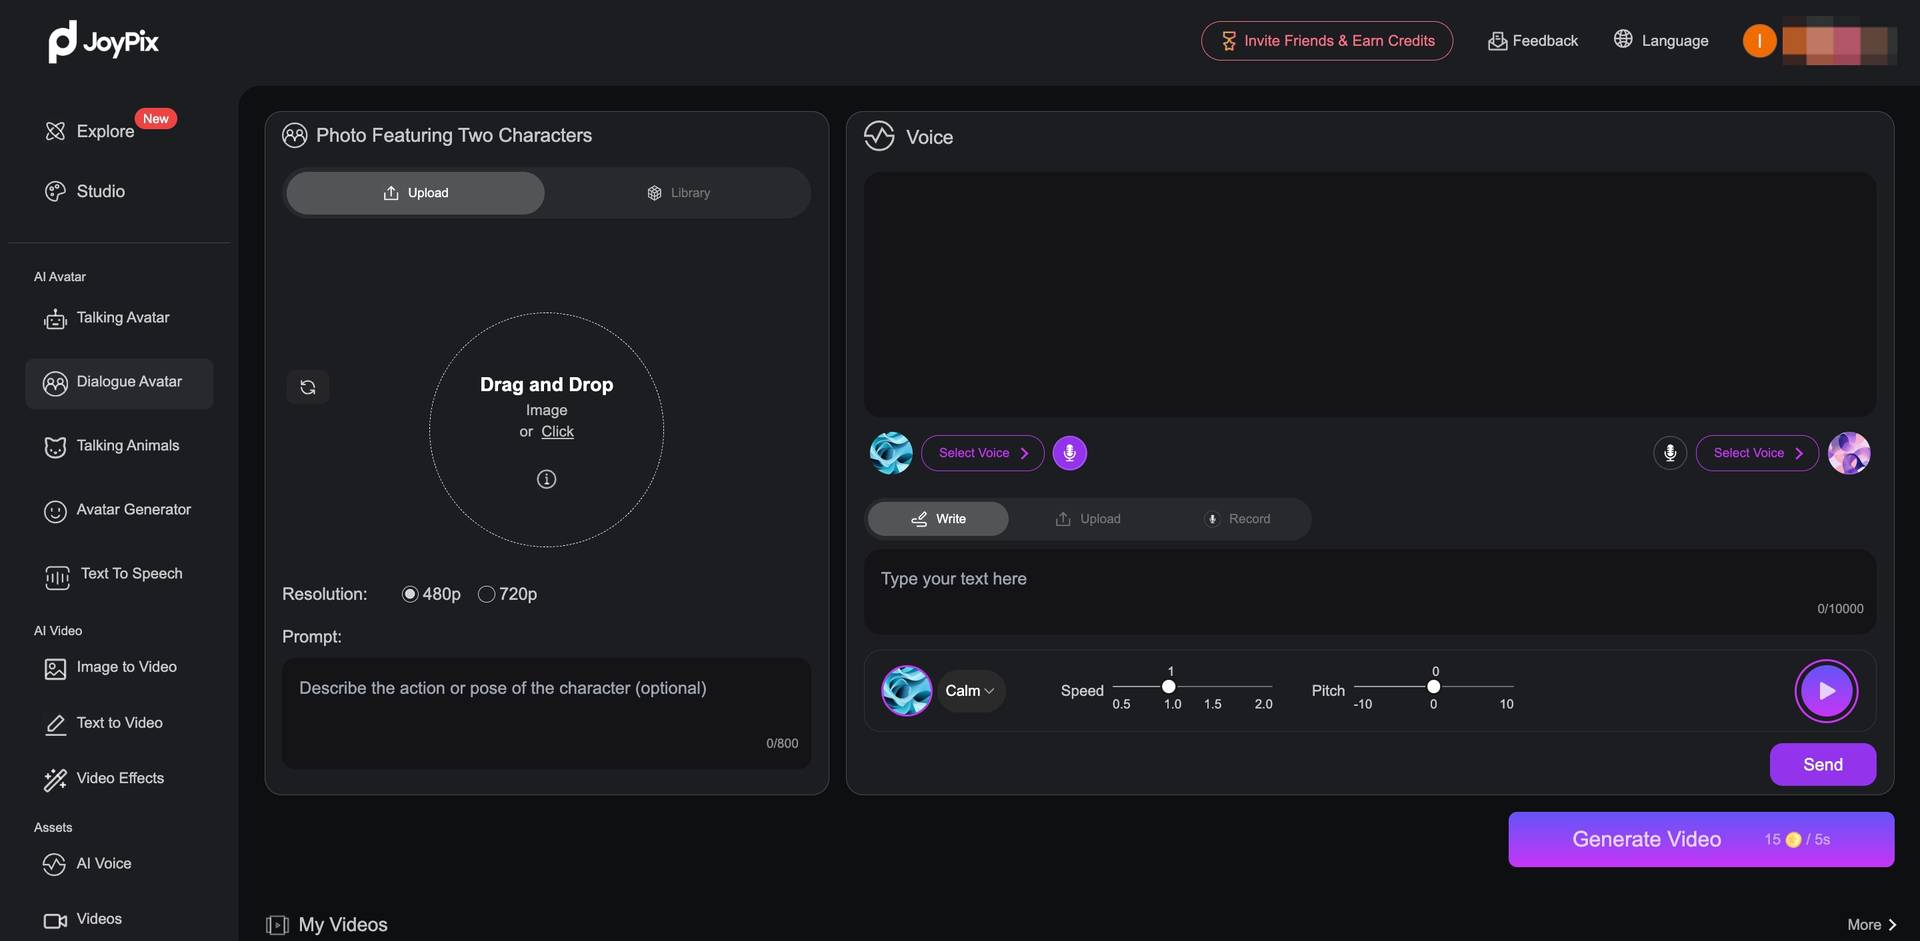Select 720p resolution
Image resolution: width=1920 pixels, height=941 pixels.
487,594
